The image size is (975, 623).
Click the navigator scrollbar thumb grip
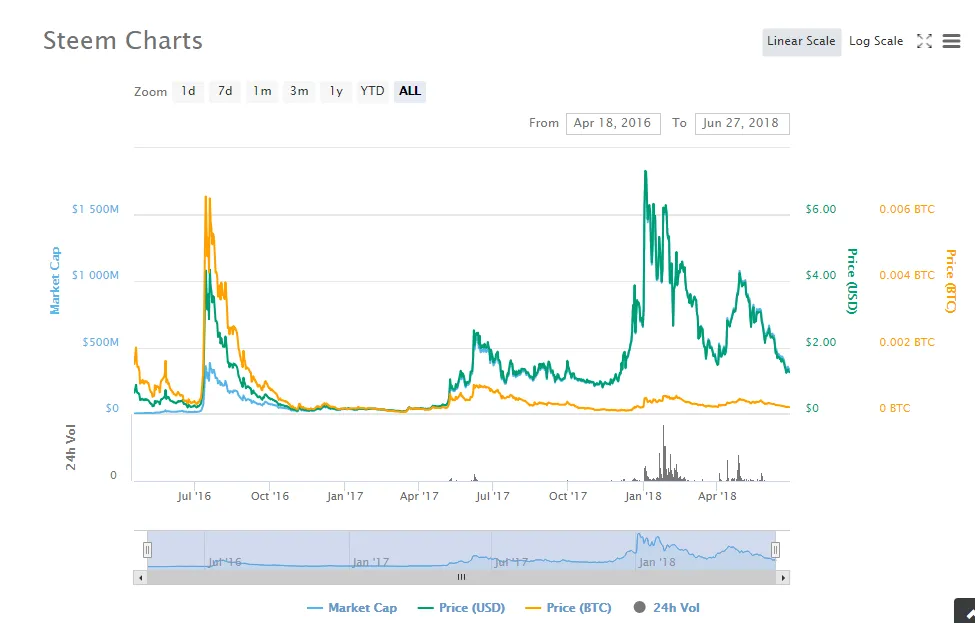coord(461,578)
